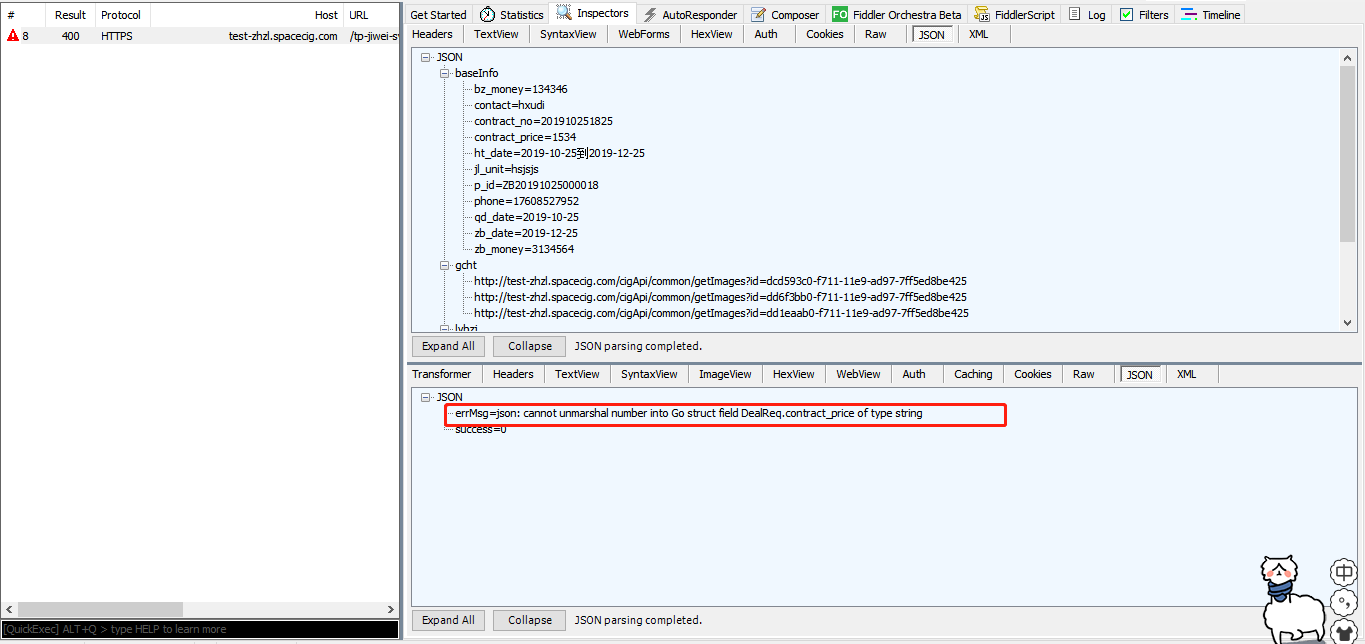The width and height of the screenshot is (1365, 644).
Task: Click the red warning icon on session 8
Action: pos(13,35)
